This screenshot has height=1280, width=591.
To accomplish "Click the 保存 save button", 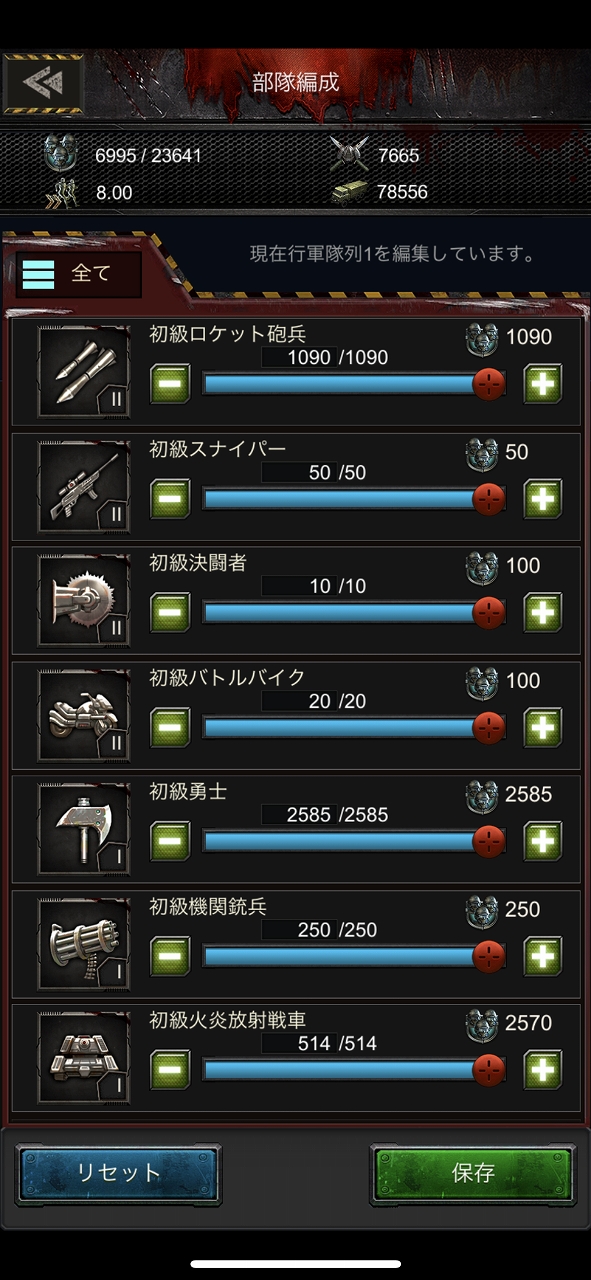I will tap(473, 1174).
